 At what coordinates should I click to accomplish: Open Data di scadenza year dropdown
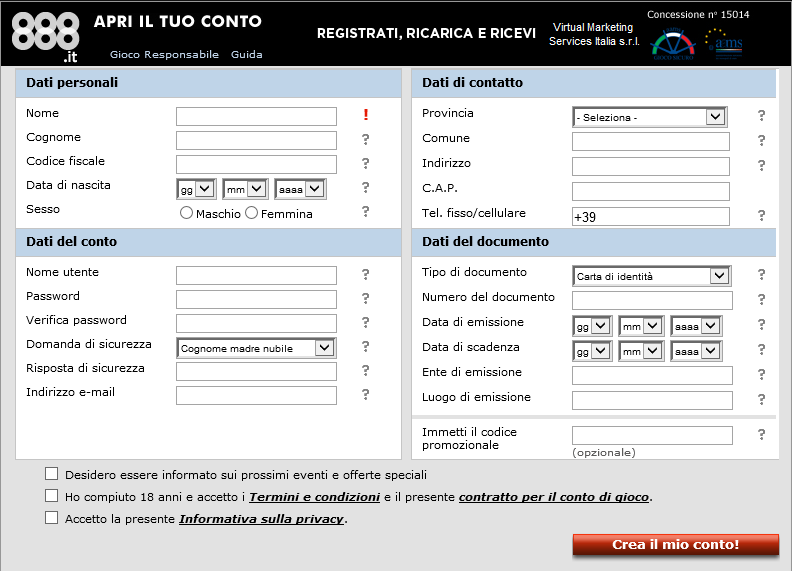(697, 351)
